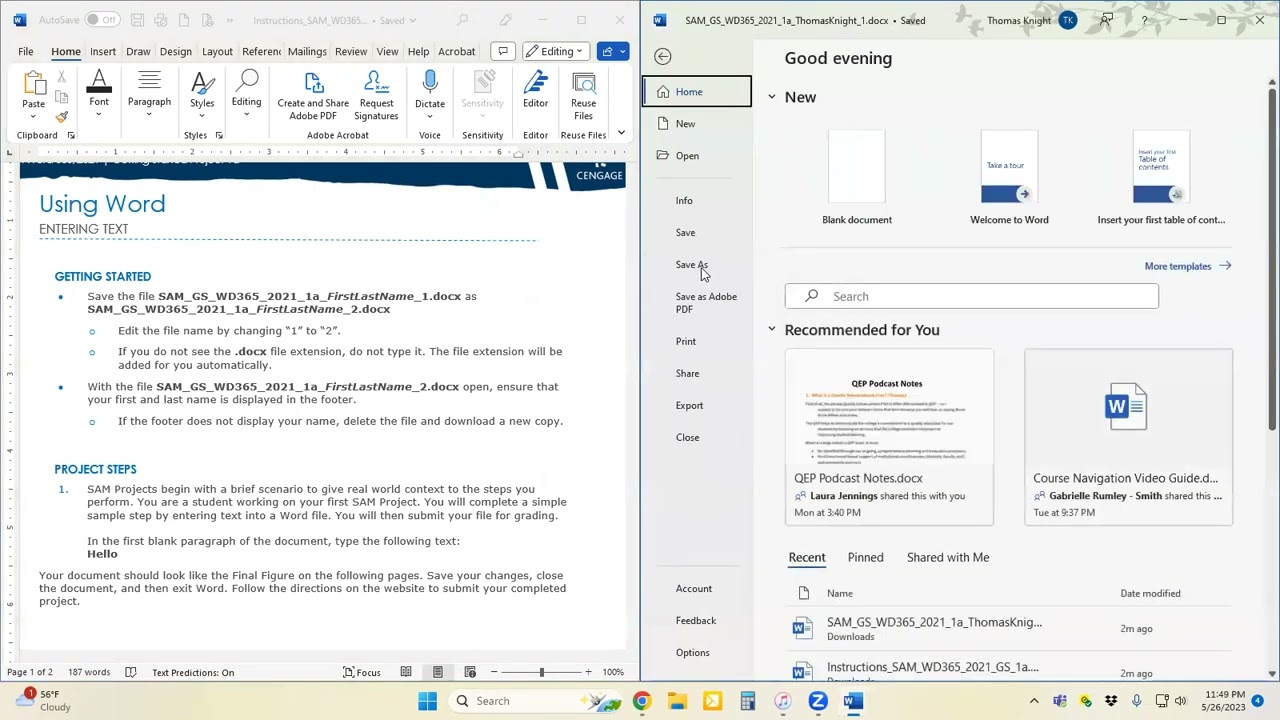The image size is (1280, 720).
Task: Collapse the ribbon with the chevron
Action: [621, 132]
